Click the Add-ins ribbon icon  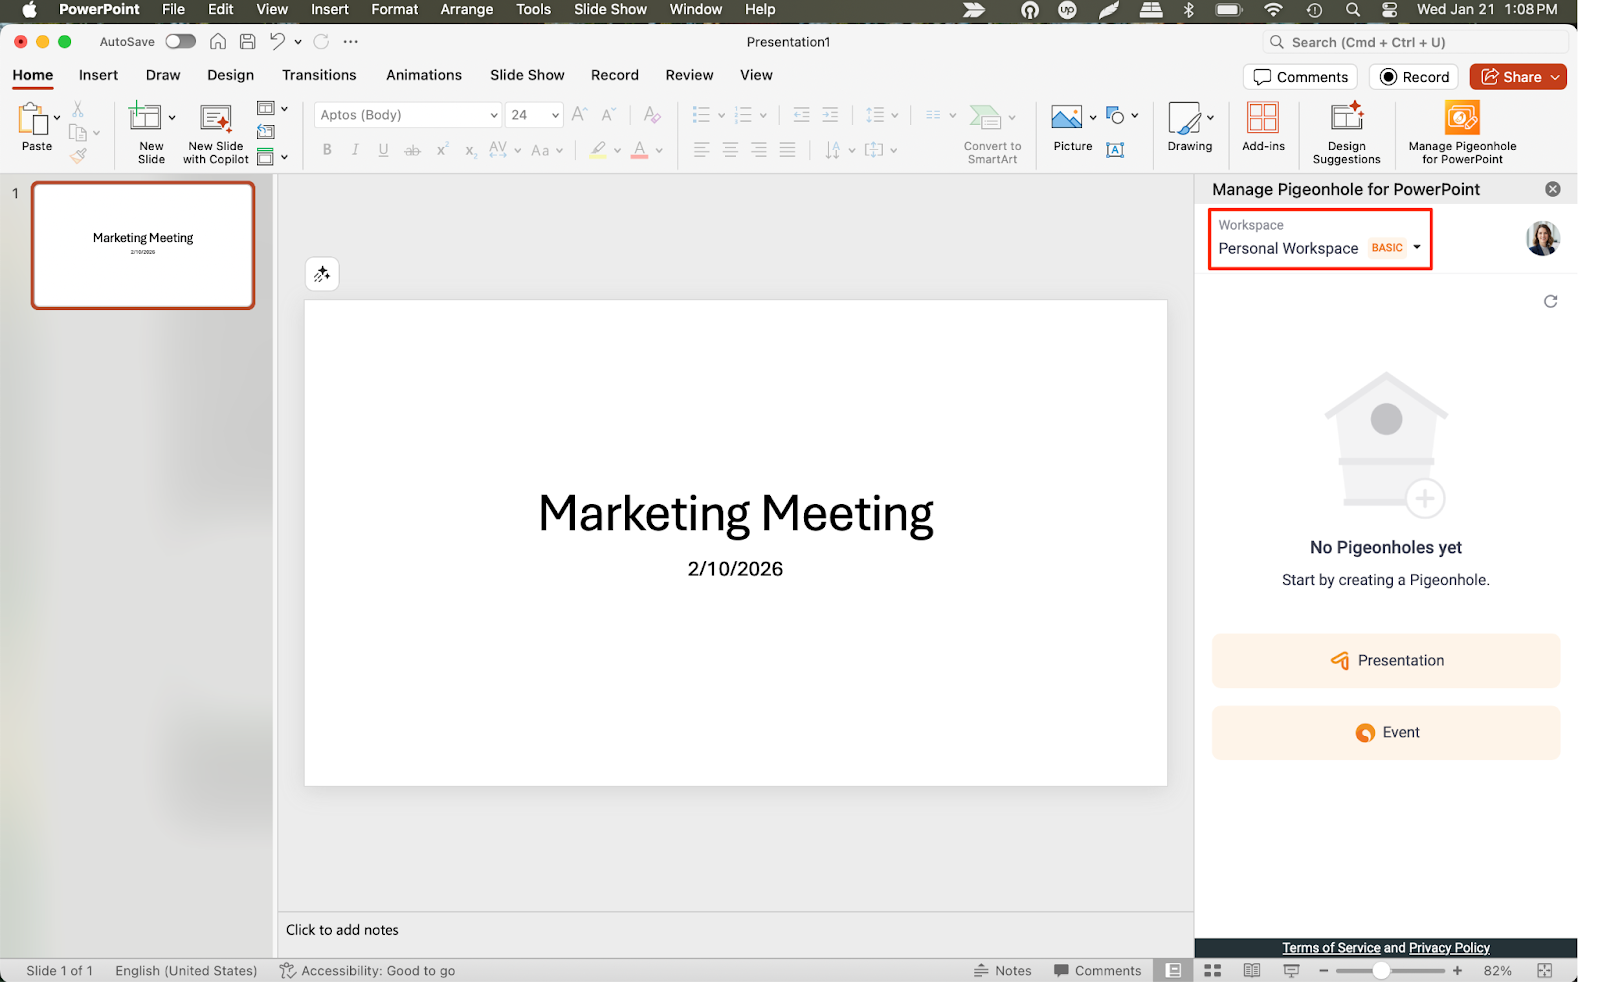tap(1263, 119)
